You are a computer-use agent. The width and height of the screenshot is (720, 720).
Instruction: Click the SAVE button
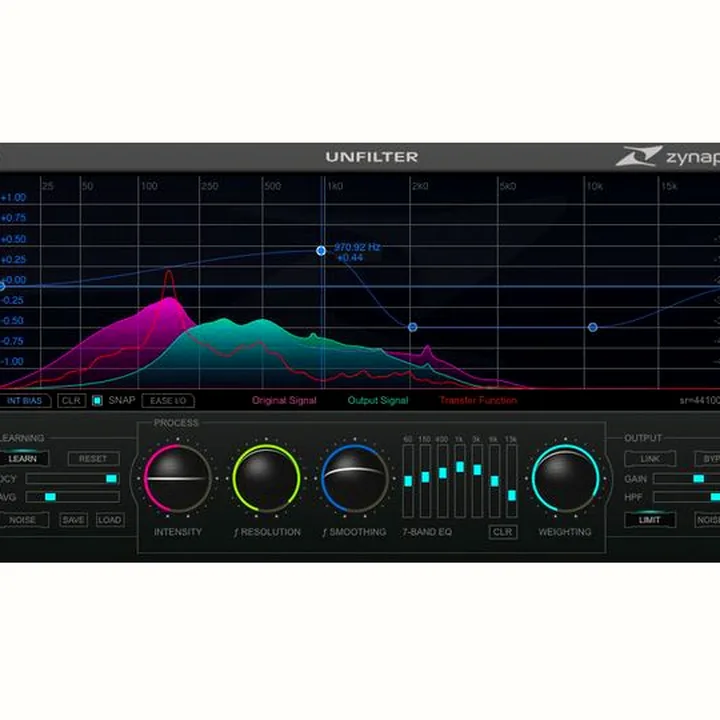tap(73, 520)
